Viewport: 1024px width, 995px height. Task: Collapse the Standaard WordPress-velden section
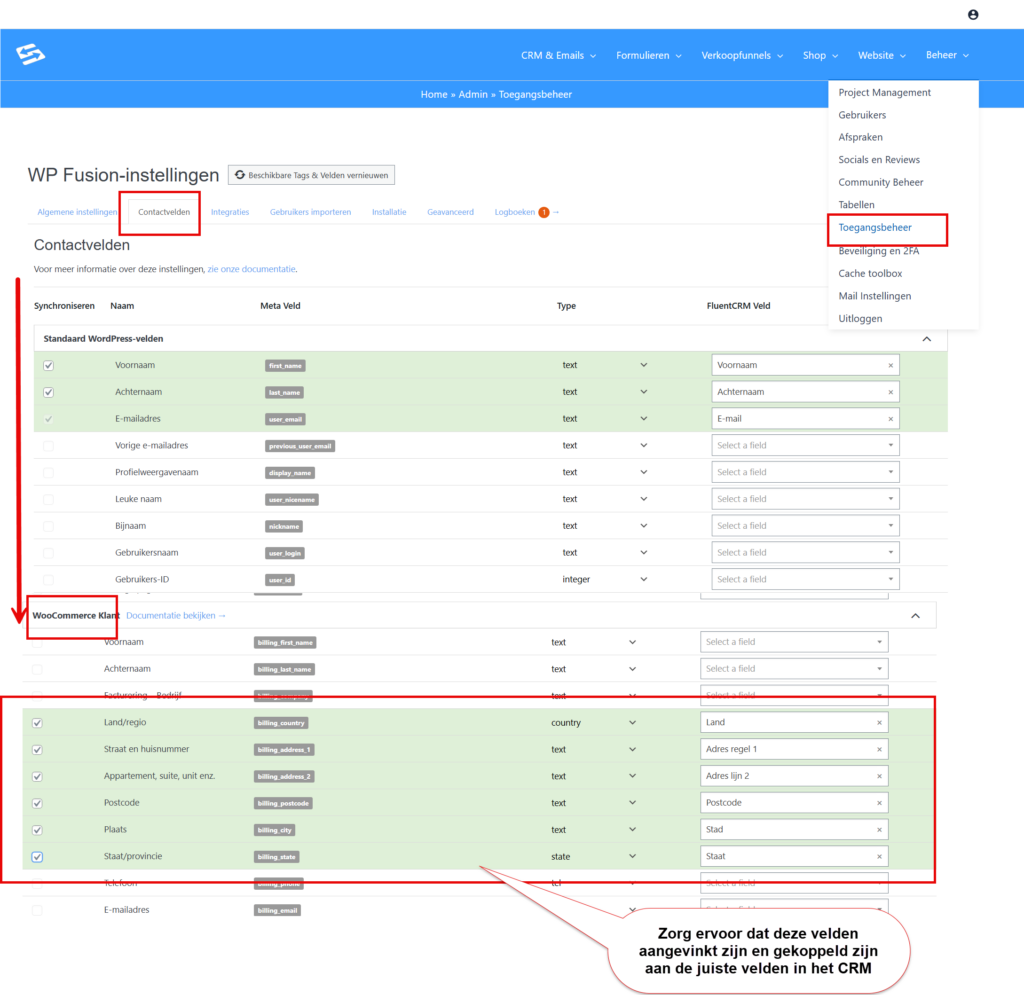926,339
